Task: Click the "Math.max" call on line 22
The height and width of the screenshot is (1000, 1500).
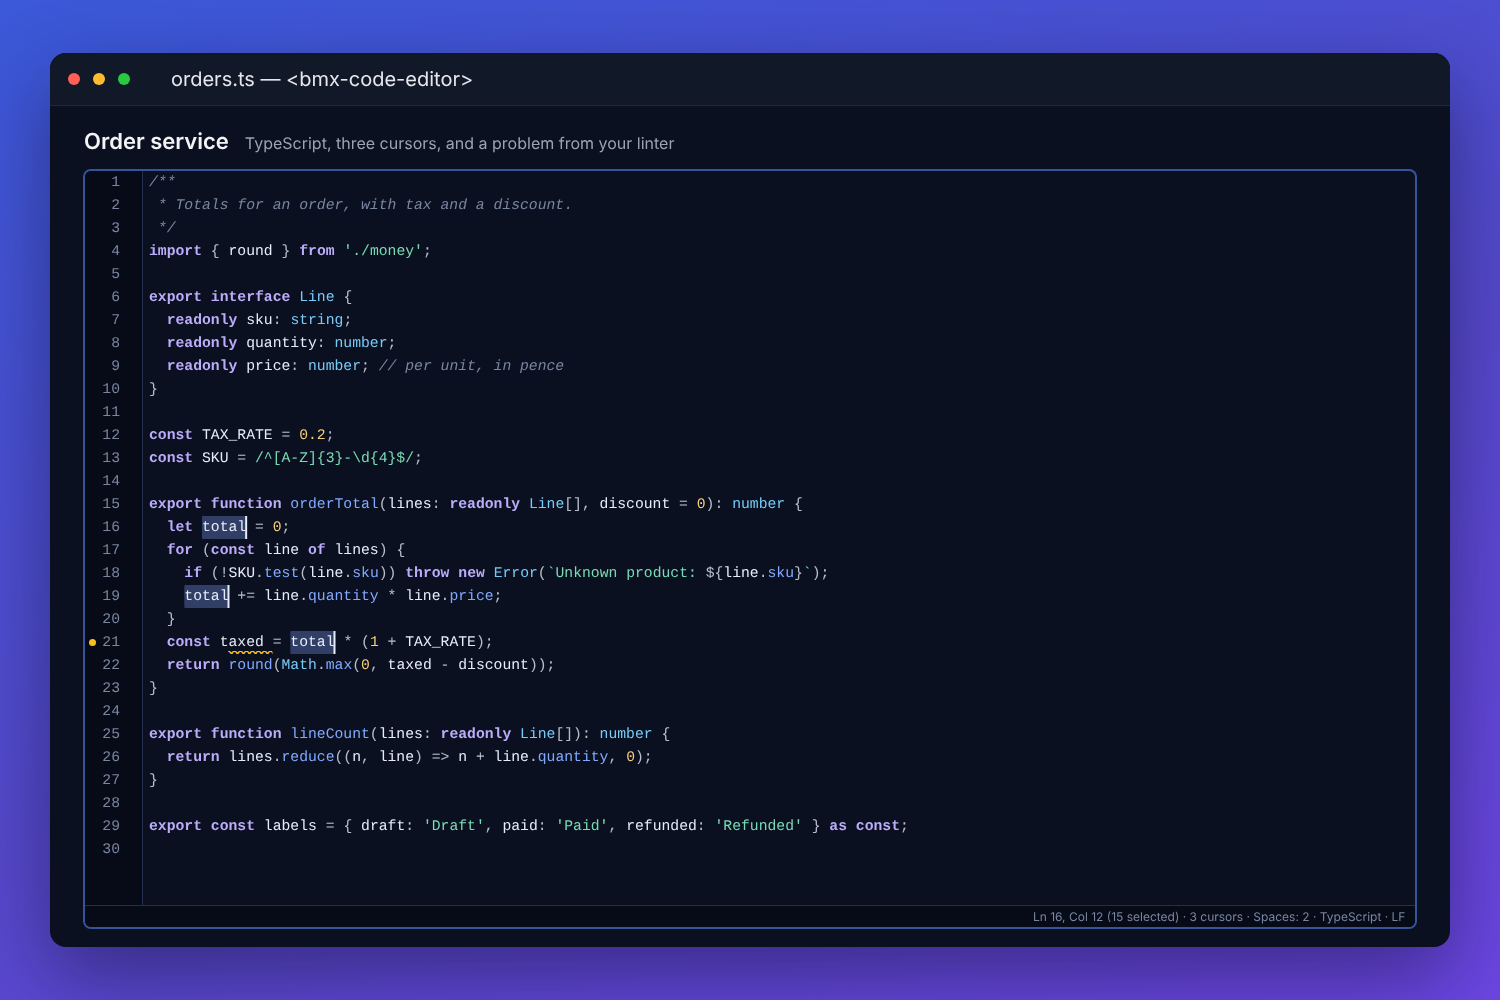Action: click(x=316, y=665)
